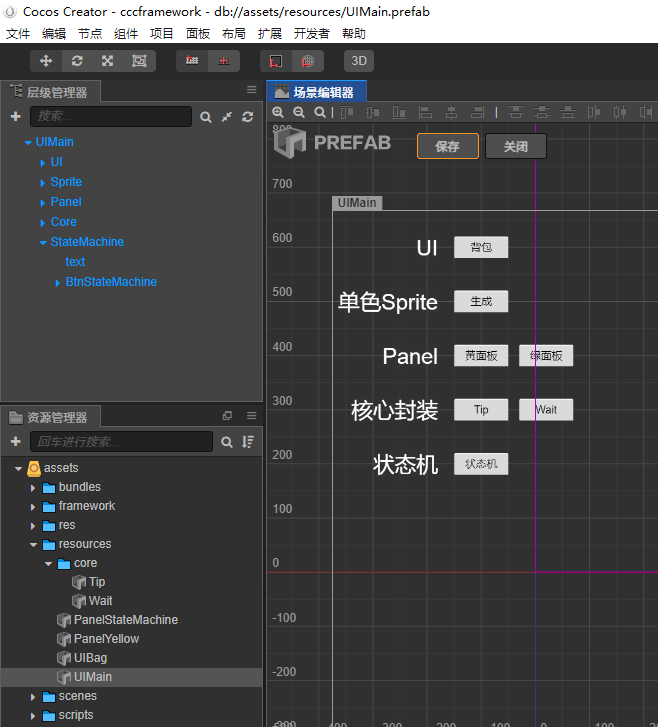The image size is (658, 727).
Task: Expand the framework folder
Action: pyautogui.click(x=33, y=507)
